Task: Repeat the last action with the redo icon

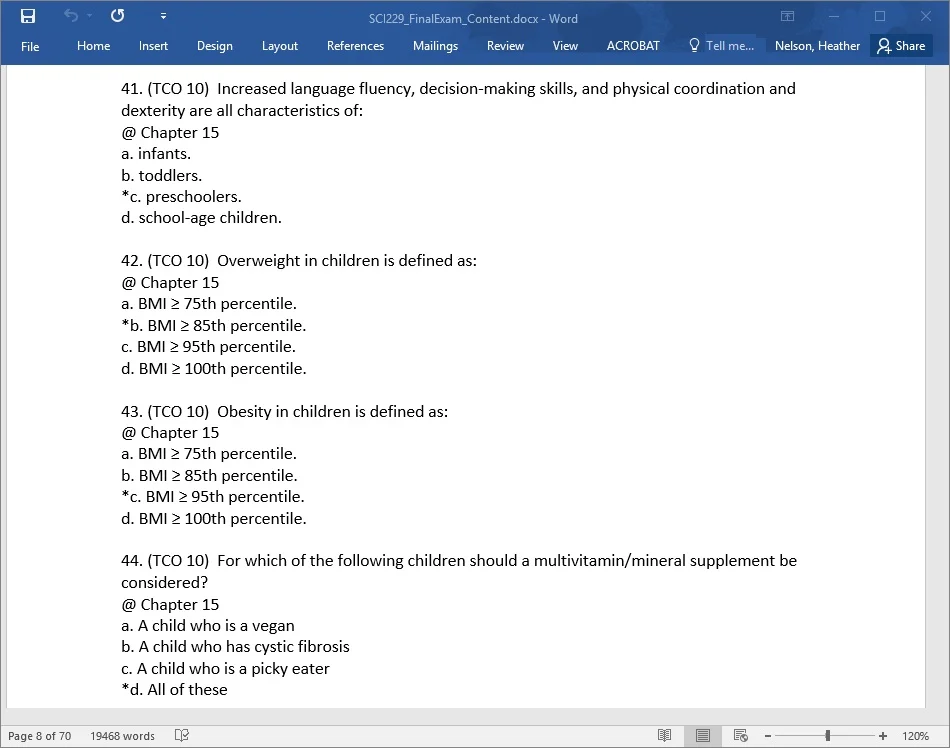Action: [x=118, y=16]
